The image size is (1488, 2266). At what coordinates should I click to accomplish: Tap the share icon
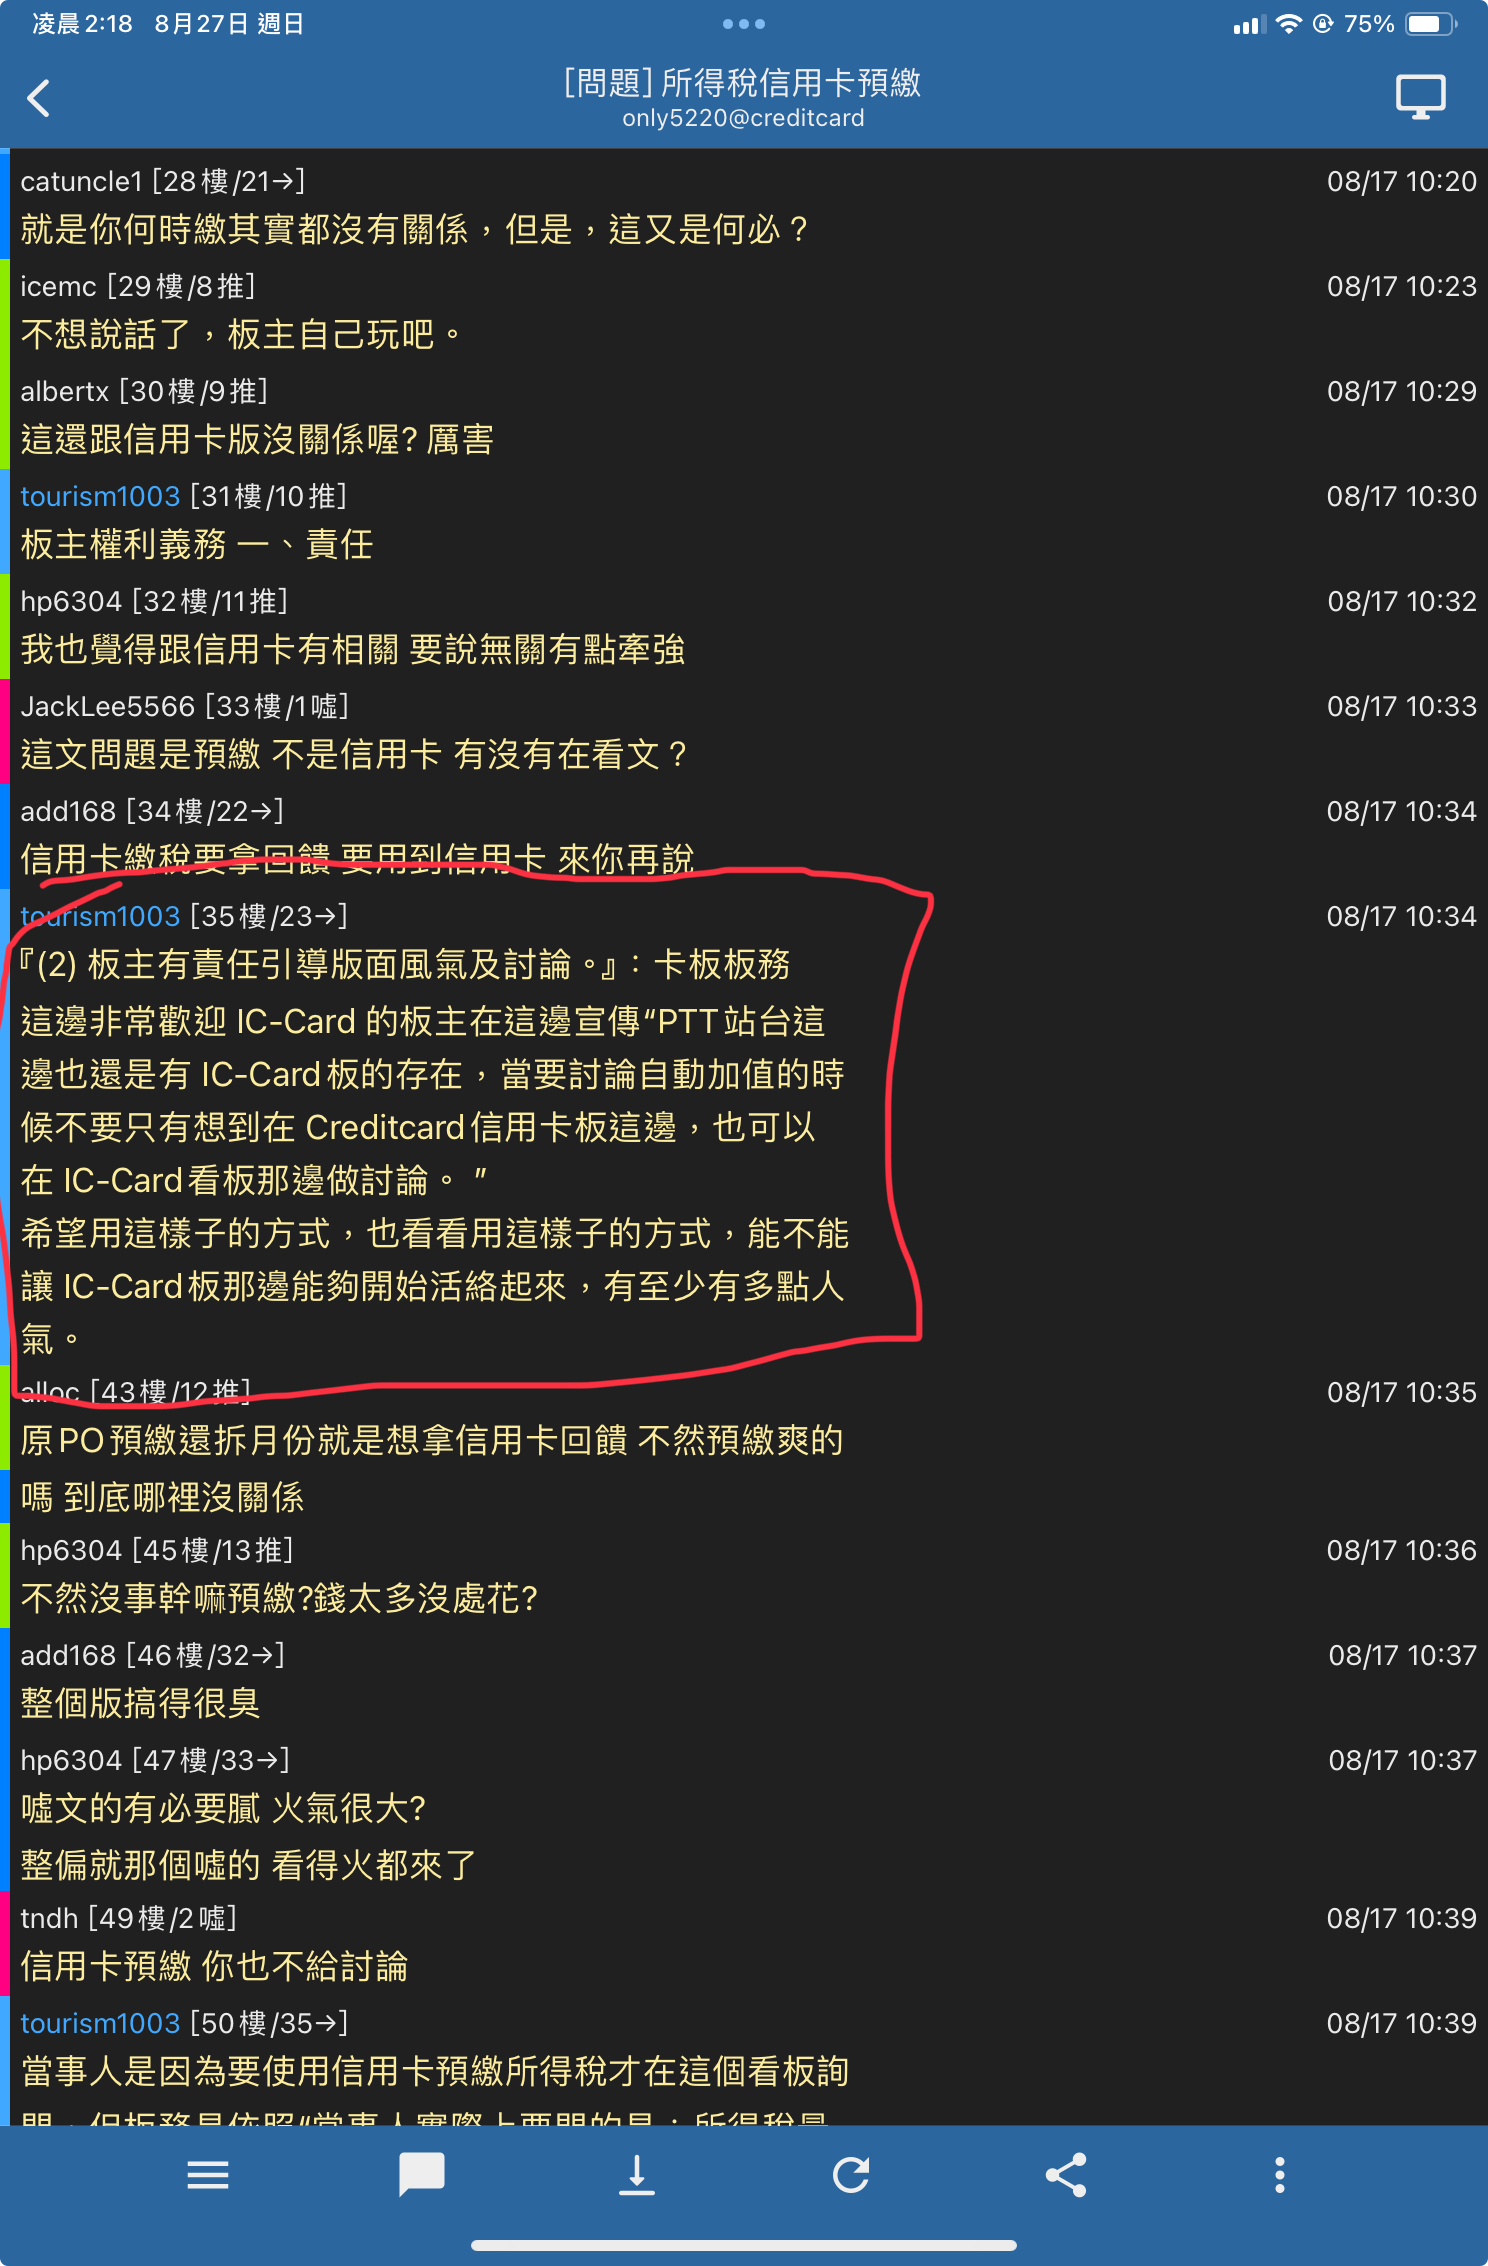tap(1066, 2175)
